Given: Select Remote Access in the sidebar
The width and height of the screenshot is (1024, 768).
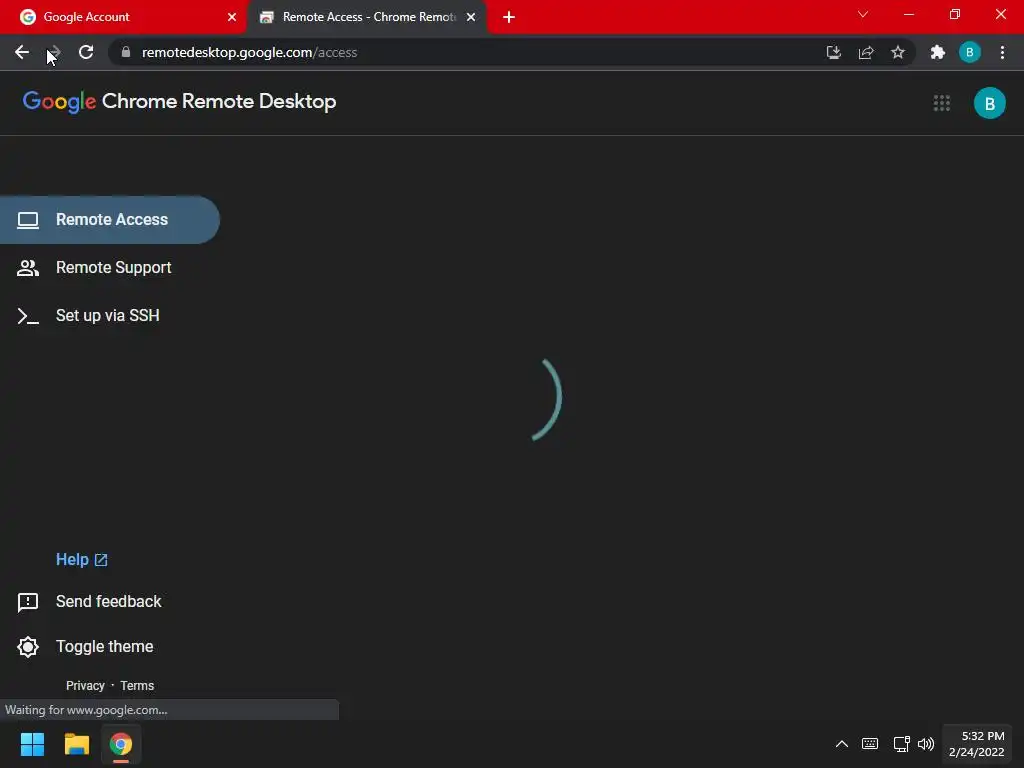Looking at the screenshot, I should (110, 219).
